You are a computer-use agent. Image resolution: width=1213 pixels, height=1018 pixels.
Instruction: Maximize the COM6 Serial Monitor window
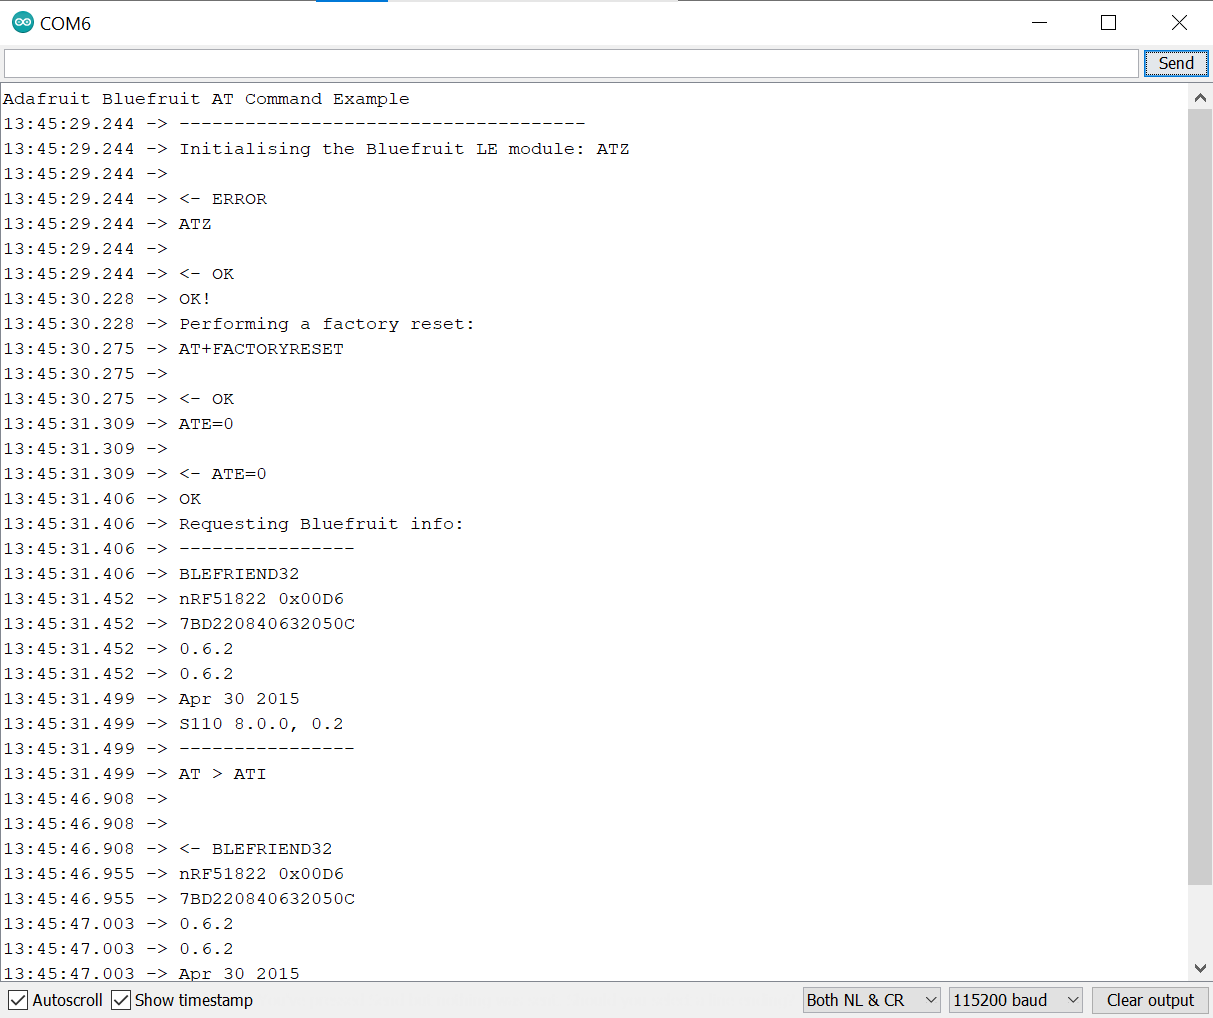[1109, 22]
